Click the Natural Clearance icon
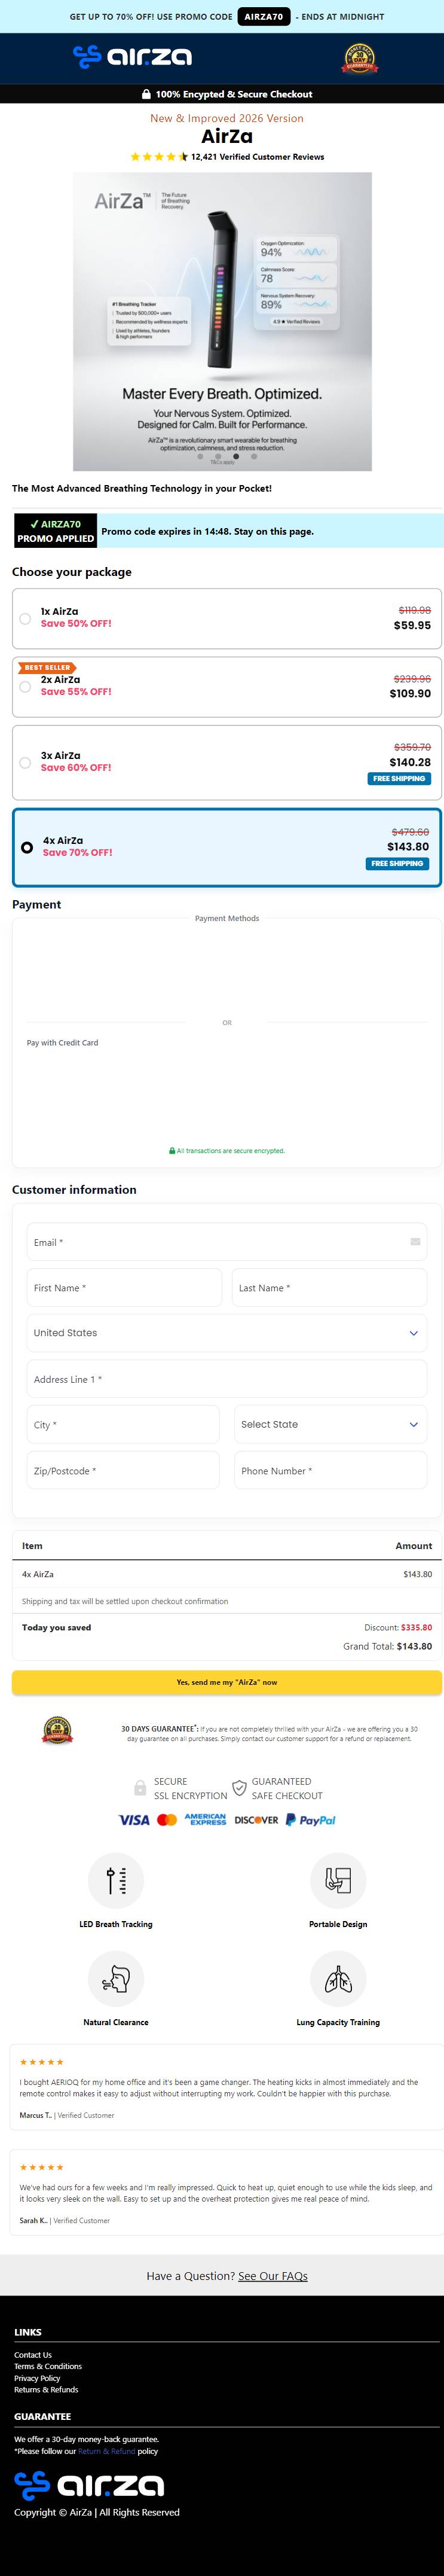Viewport: 444px width, 2576px height. pos(116,1978)
